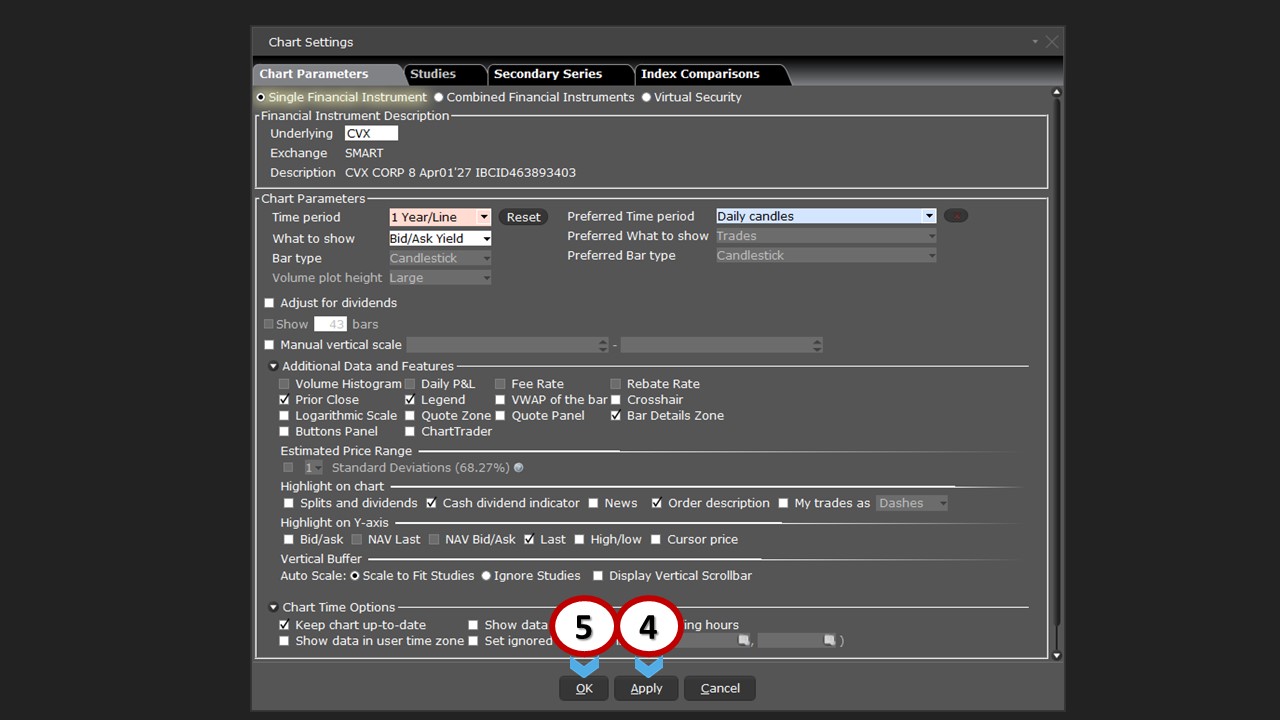Check the Crosshair option
This screenshot has width=1280, height=720.
pos(615,399)
